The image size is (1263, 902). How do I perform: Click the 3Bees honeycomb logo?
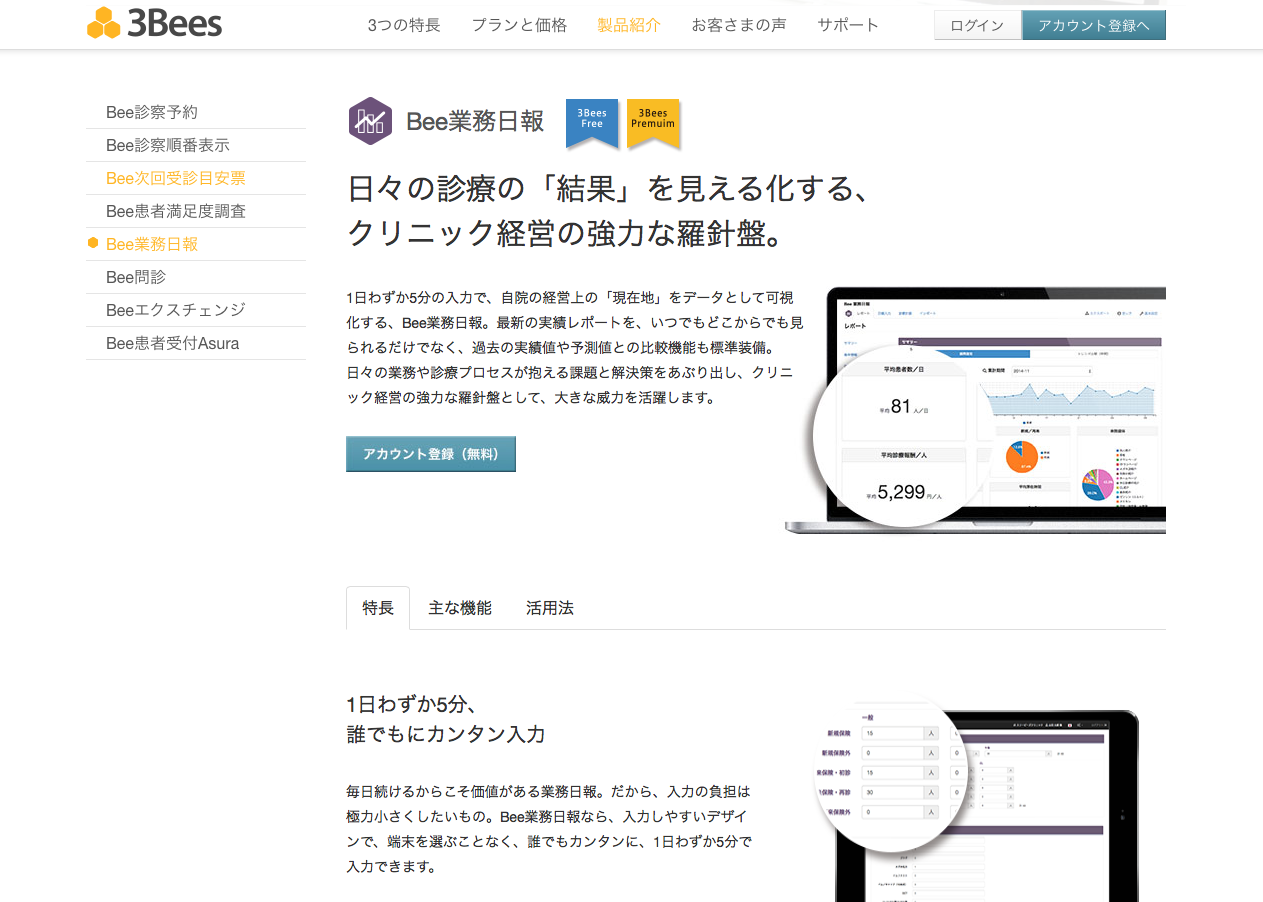pyautogui.click(x=154, y=23)
